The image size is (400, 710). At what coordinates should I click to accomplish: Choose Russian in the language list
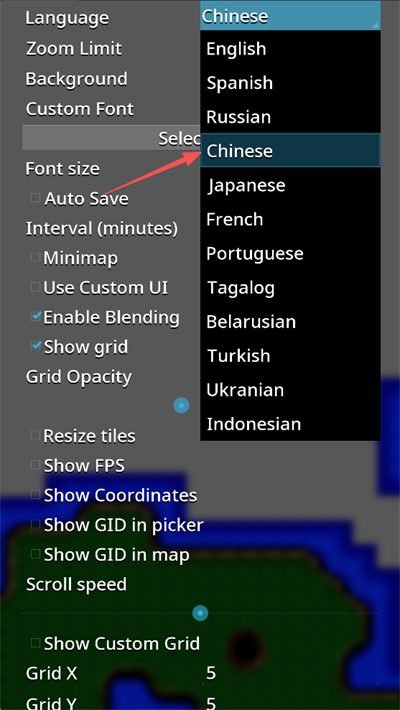[290, 117]
